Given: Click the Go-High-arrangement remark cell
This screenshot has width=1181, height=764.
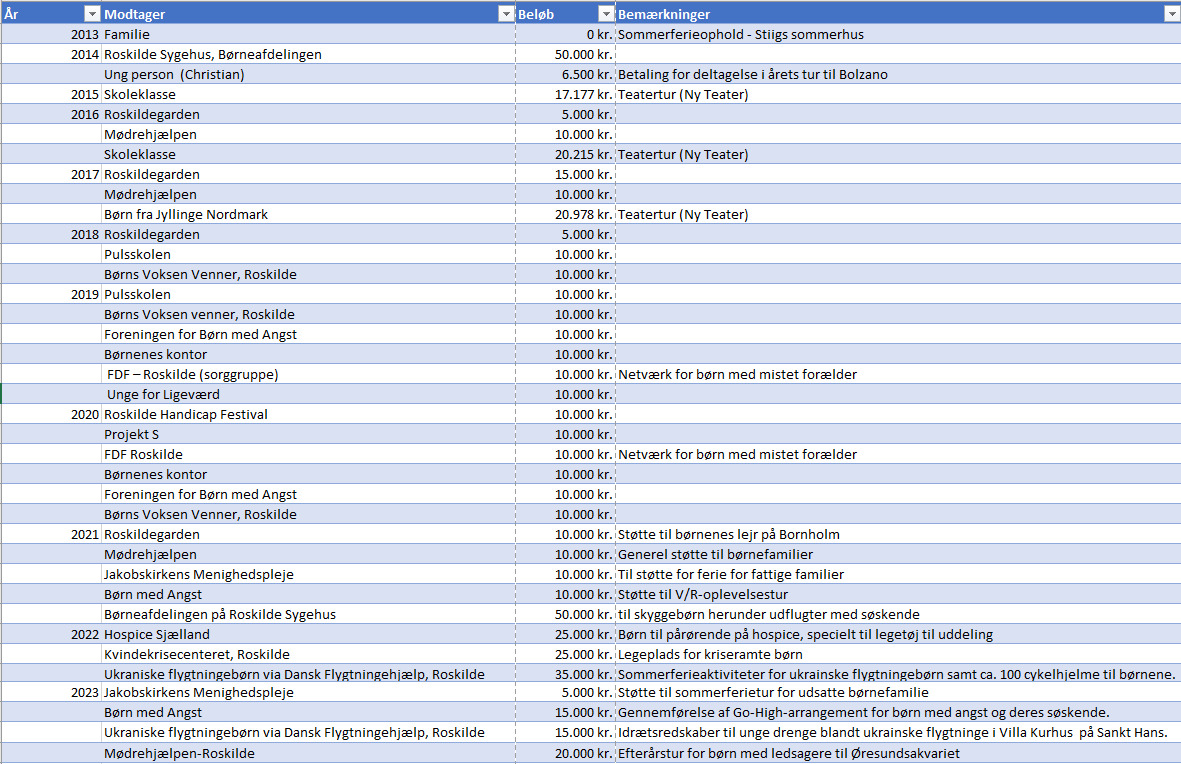Looking at the screenshot, I should [x=898, y=712].
